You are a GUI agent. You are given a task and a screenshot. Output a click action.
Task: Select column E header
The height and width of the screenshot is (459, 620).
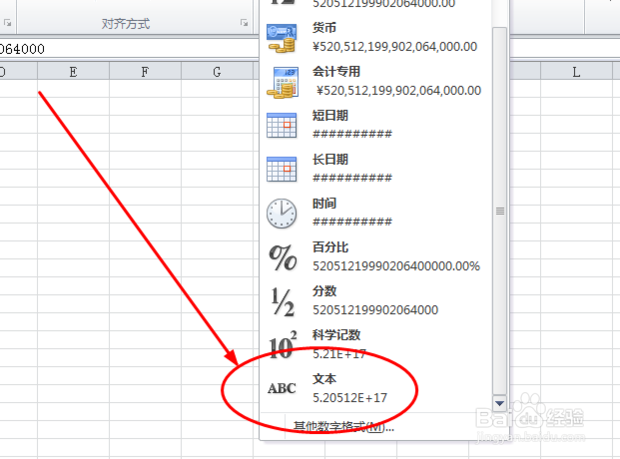pos(74,72)
